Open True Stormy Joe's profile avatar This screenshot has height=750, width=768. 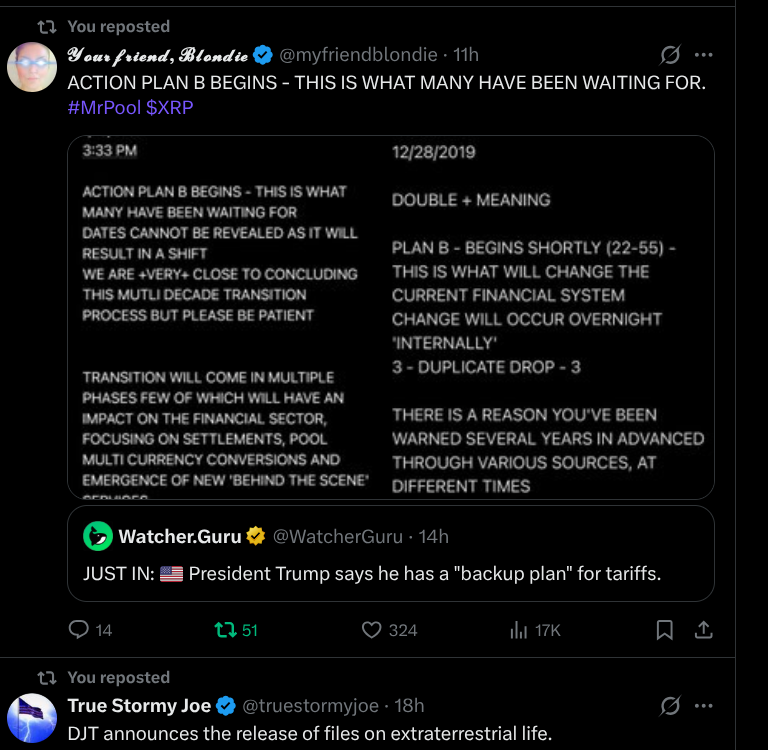click(x=32, y=718)
